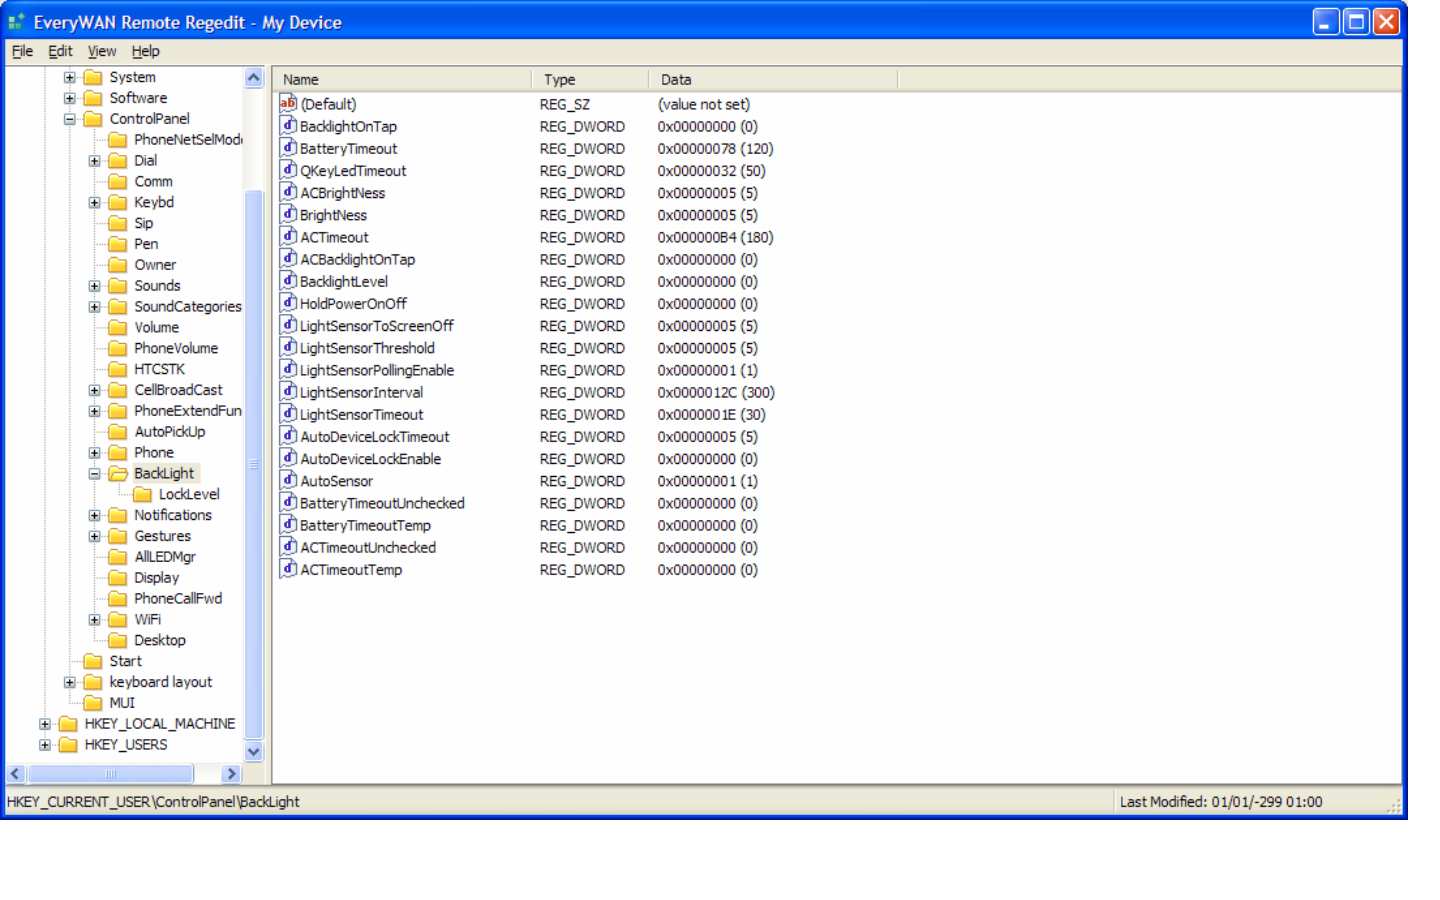
Task: Click the tree horizontal scroll right arrow
Action: (232, 773)
